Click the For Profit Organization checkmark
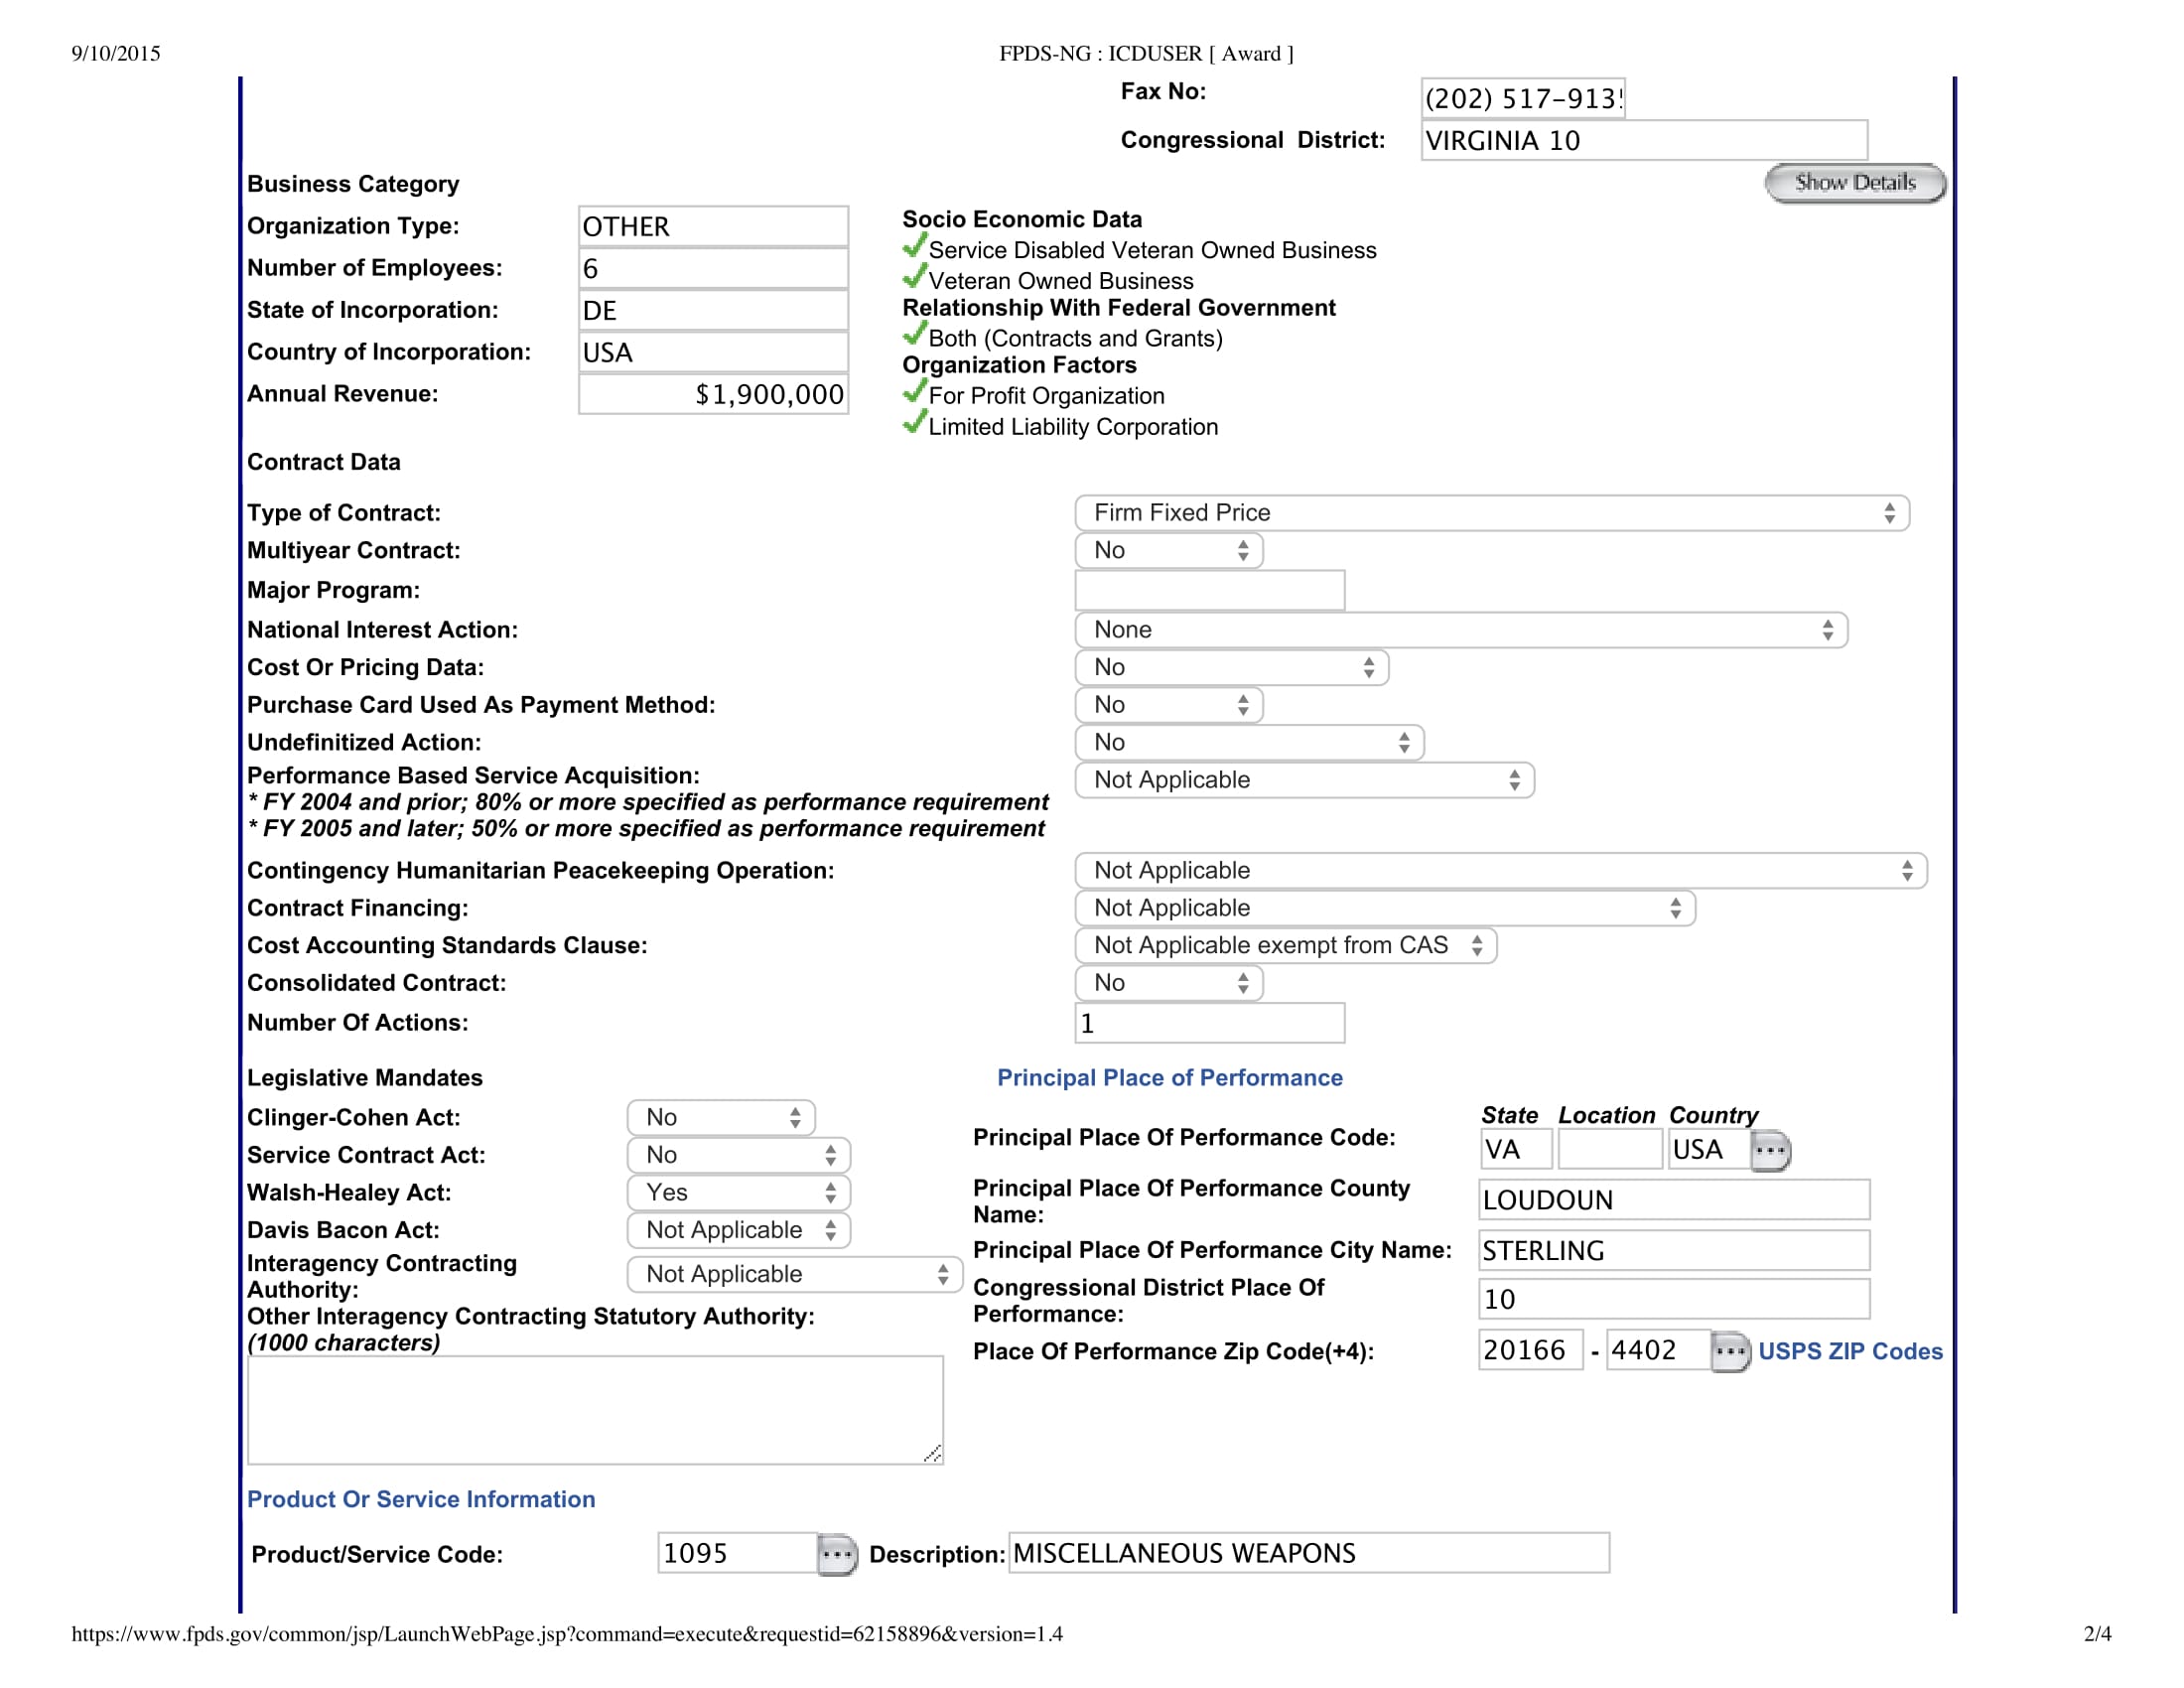 pos(914,392)
